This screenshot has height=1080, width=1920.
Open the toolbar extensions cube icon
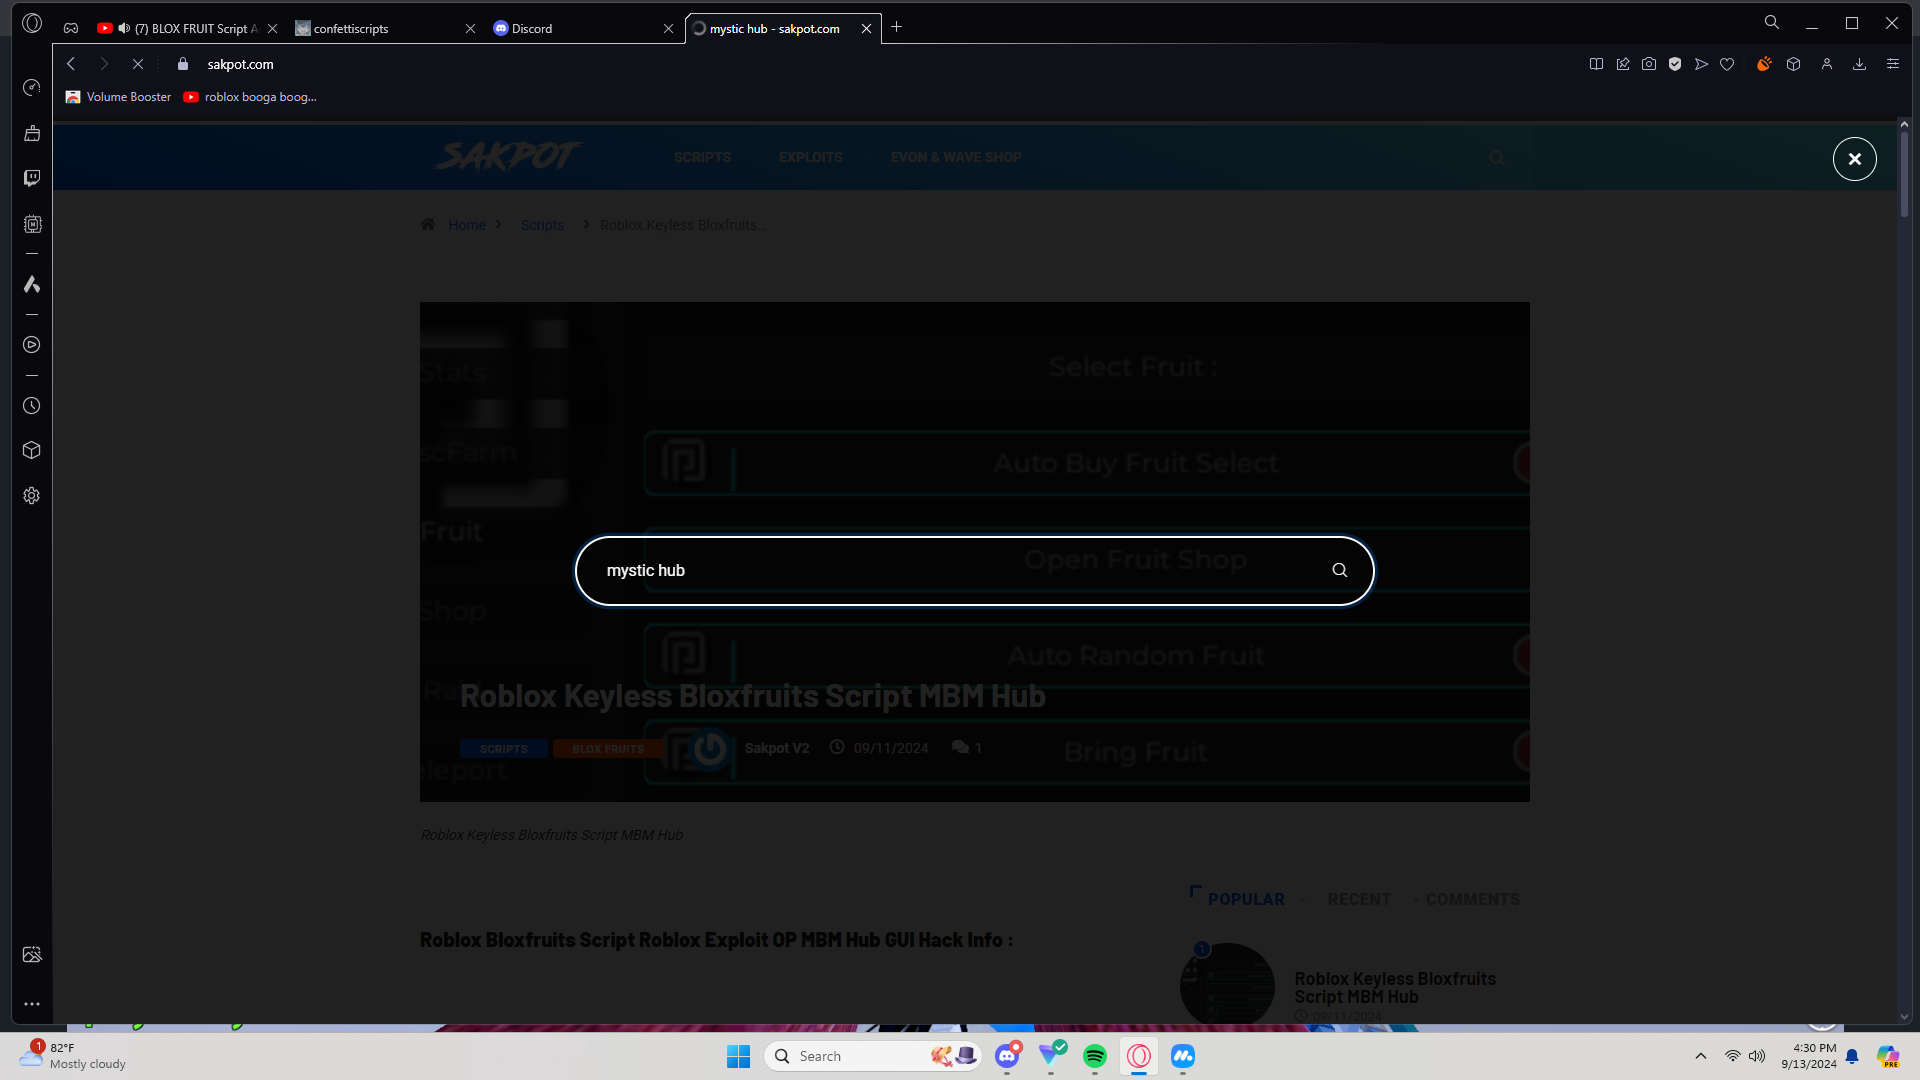(1794, 64)
